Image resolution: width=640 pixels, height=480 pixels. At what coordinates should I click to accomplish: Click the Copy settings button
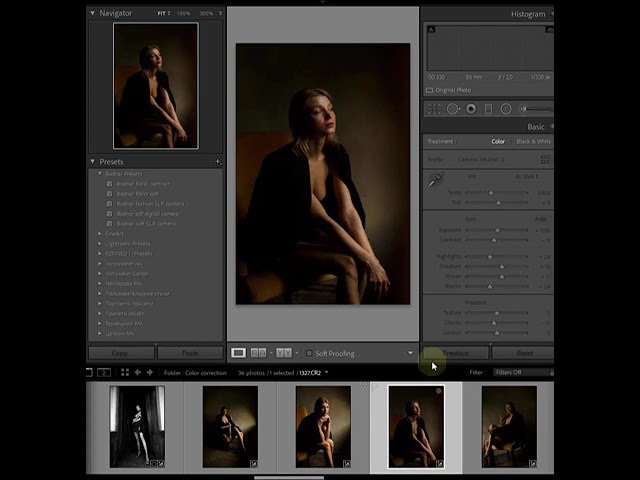119,353
